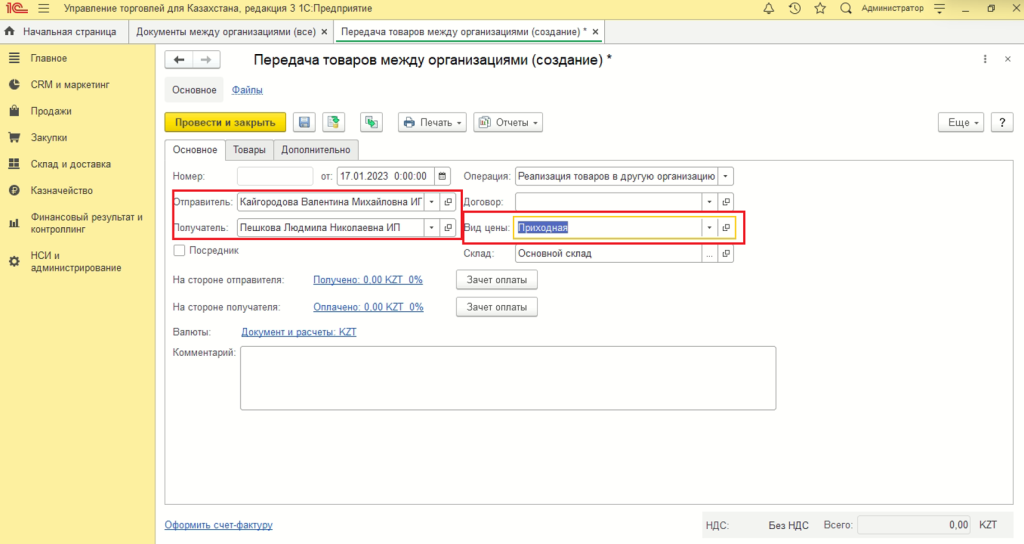Open the Склад record with open icon
Image resolution: width=1024 pixels, height=544 pixels.
(x=726, y=253)
